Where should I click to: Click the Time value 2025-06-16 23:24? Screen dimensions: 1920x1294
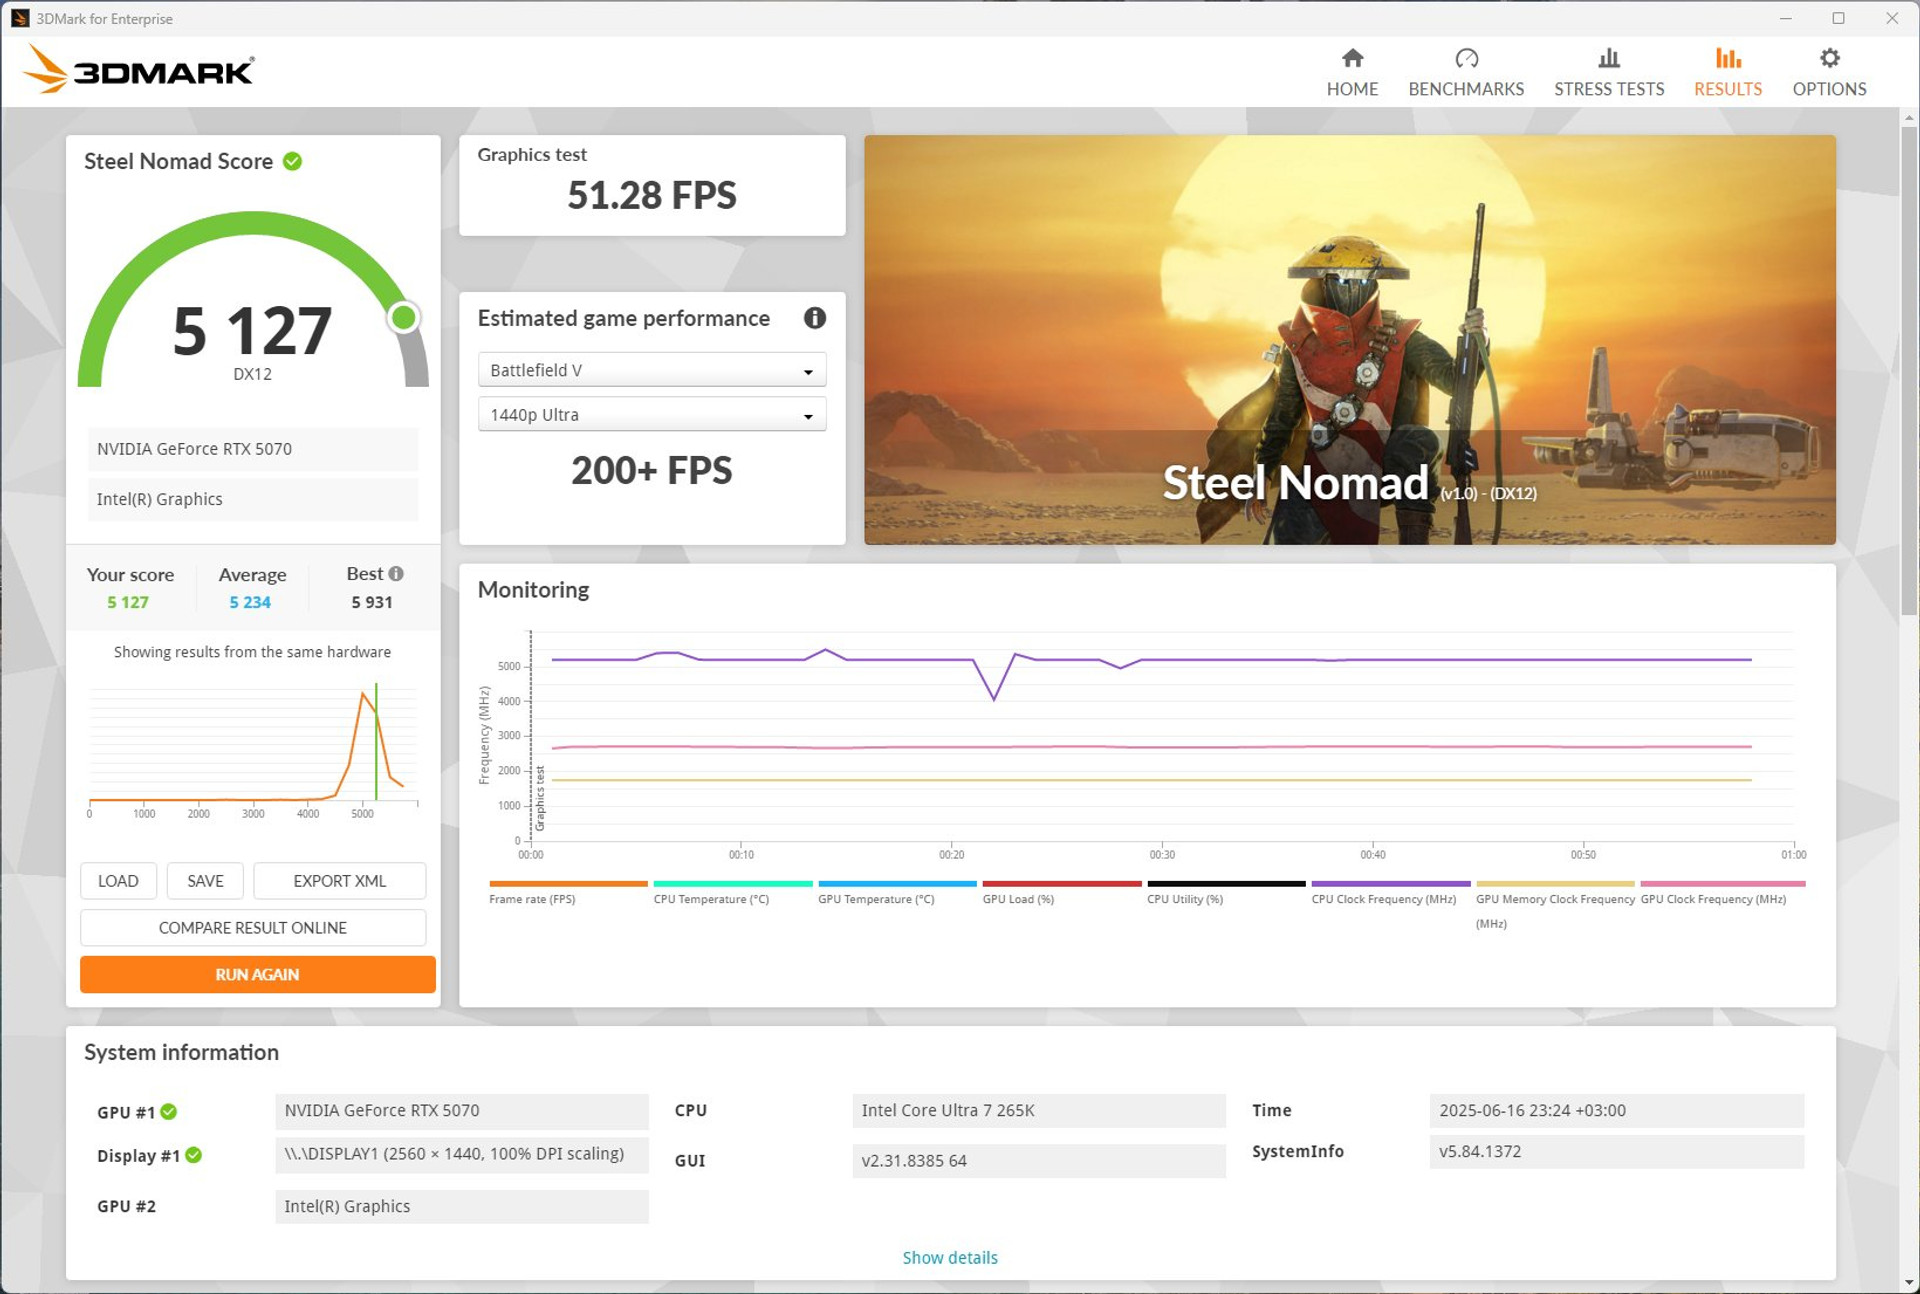pos(1616,1110)
